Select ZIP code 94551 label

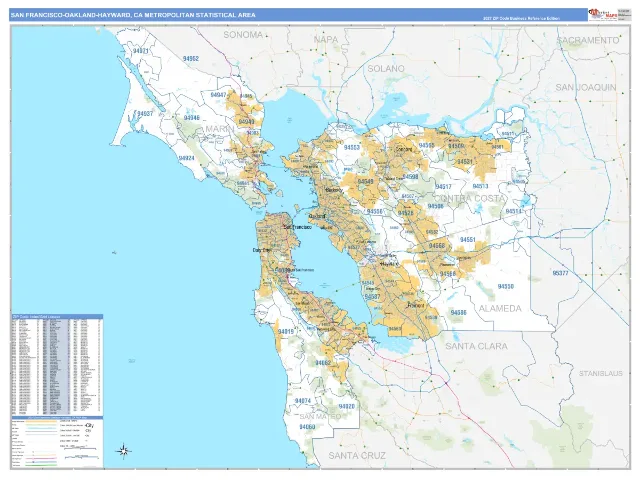point(468,240)
